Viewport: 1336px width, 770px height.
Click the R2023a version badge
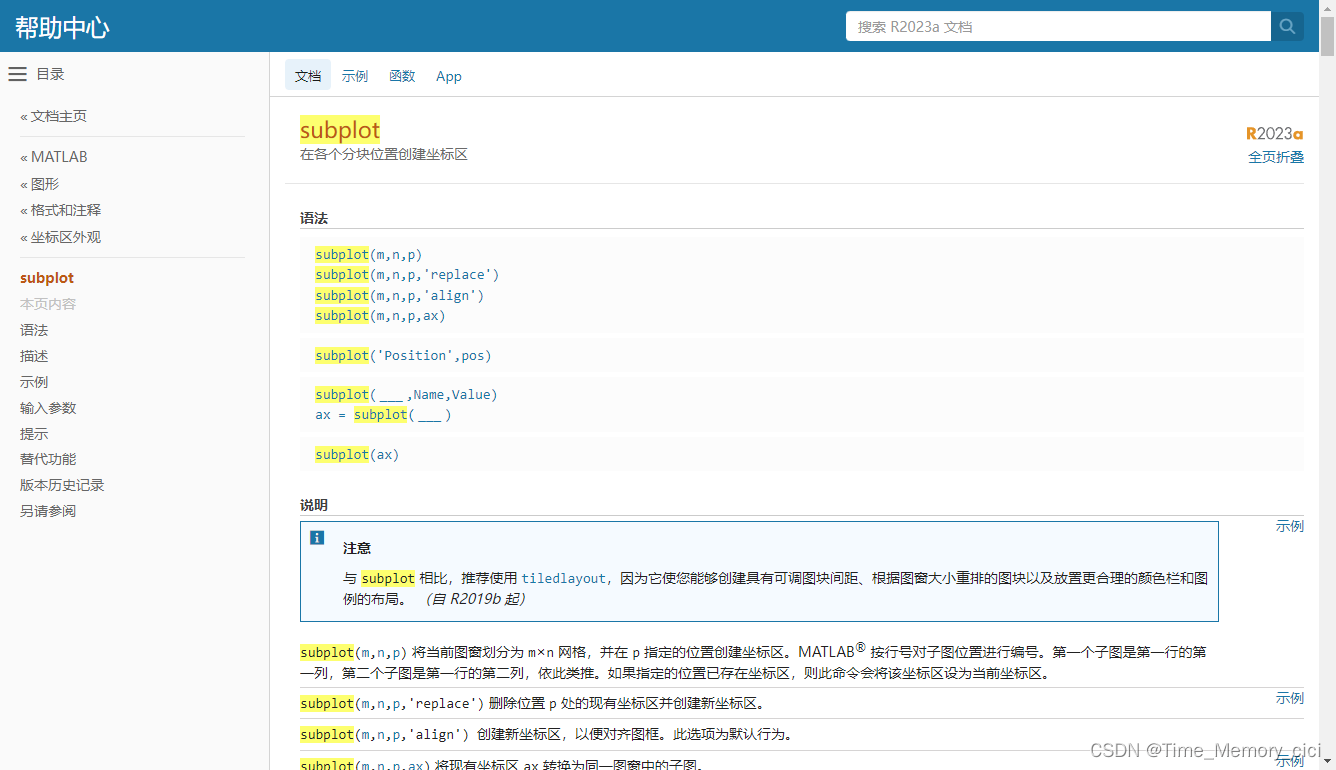click(1274, 132)
